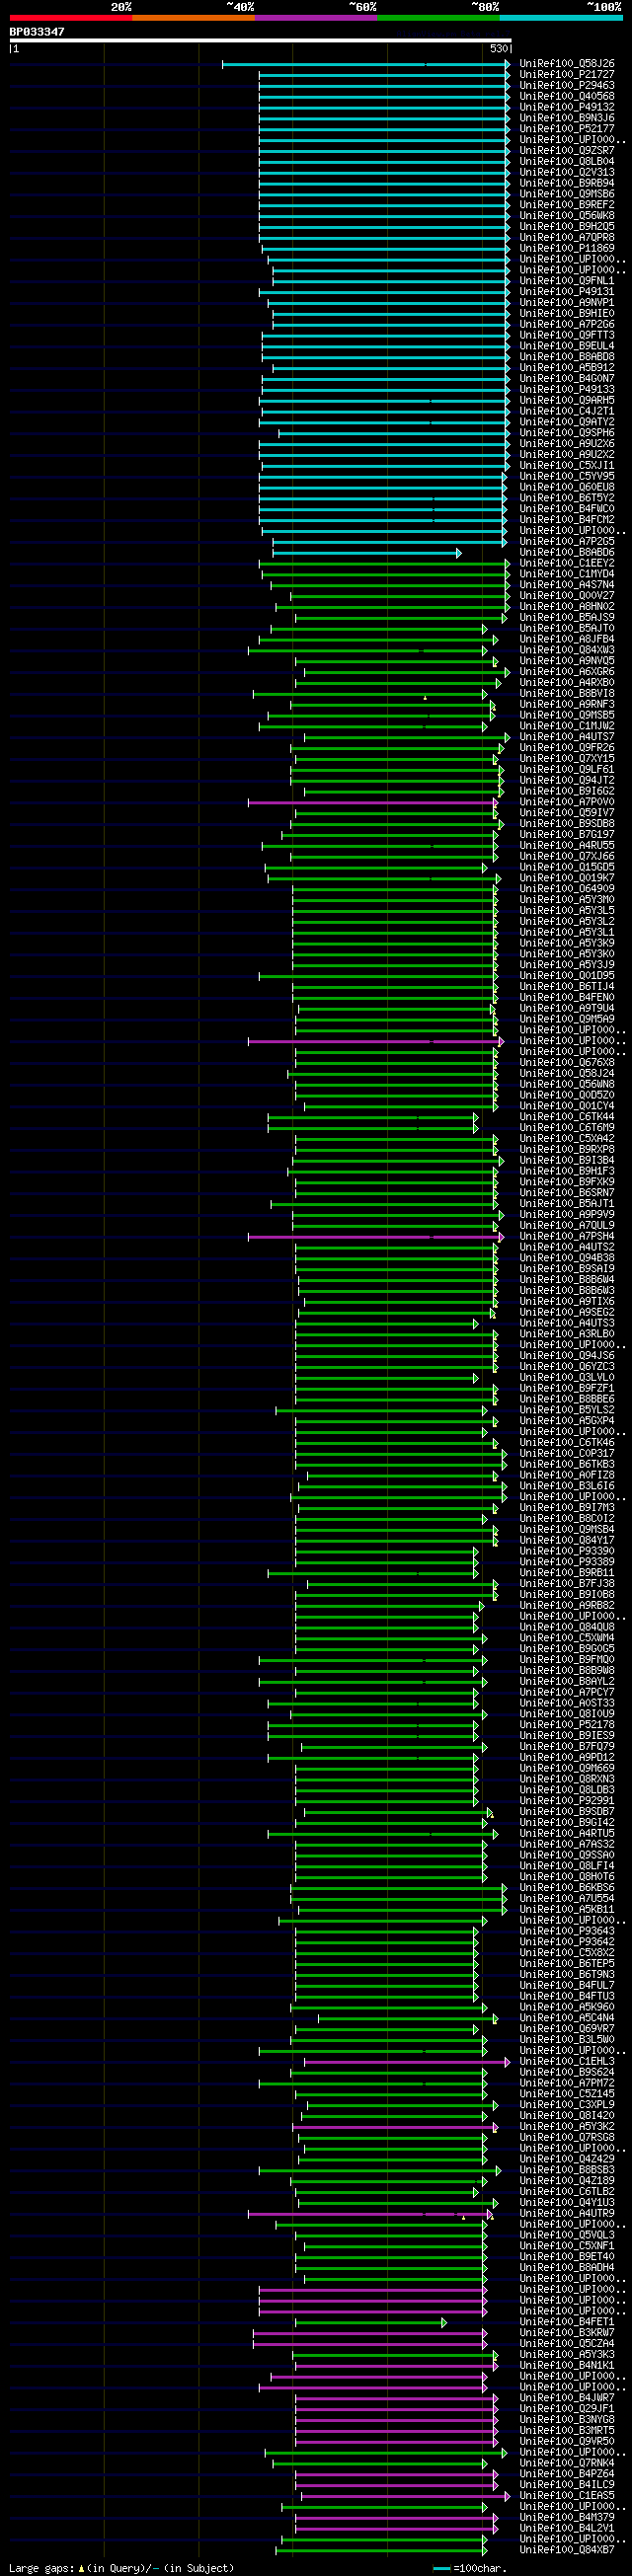The height and width of the screenshot is (2576, 632).
Task: Open the UniRef100_C1EHL3 entry
Action: click(567, 2062)
